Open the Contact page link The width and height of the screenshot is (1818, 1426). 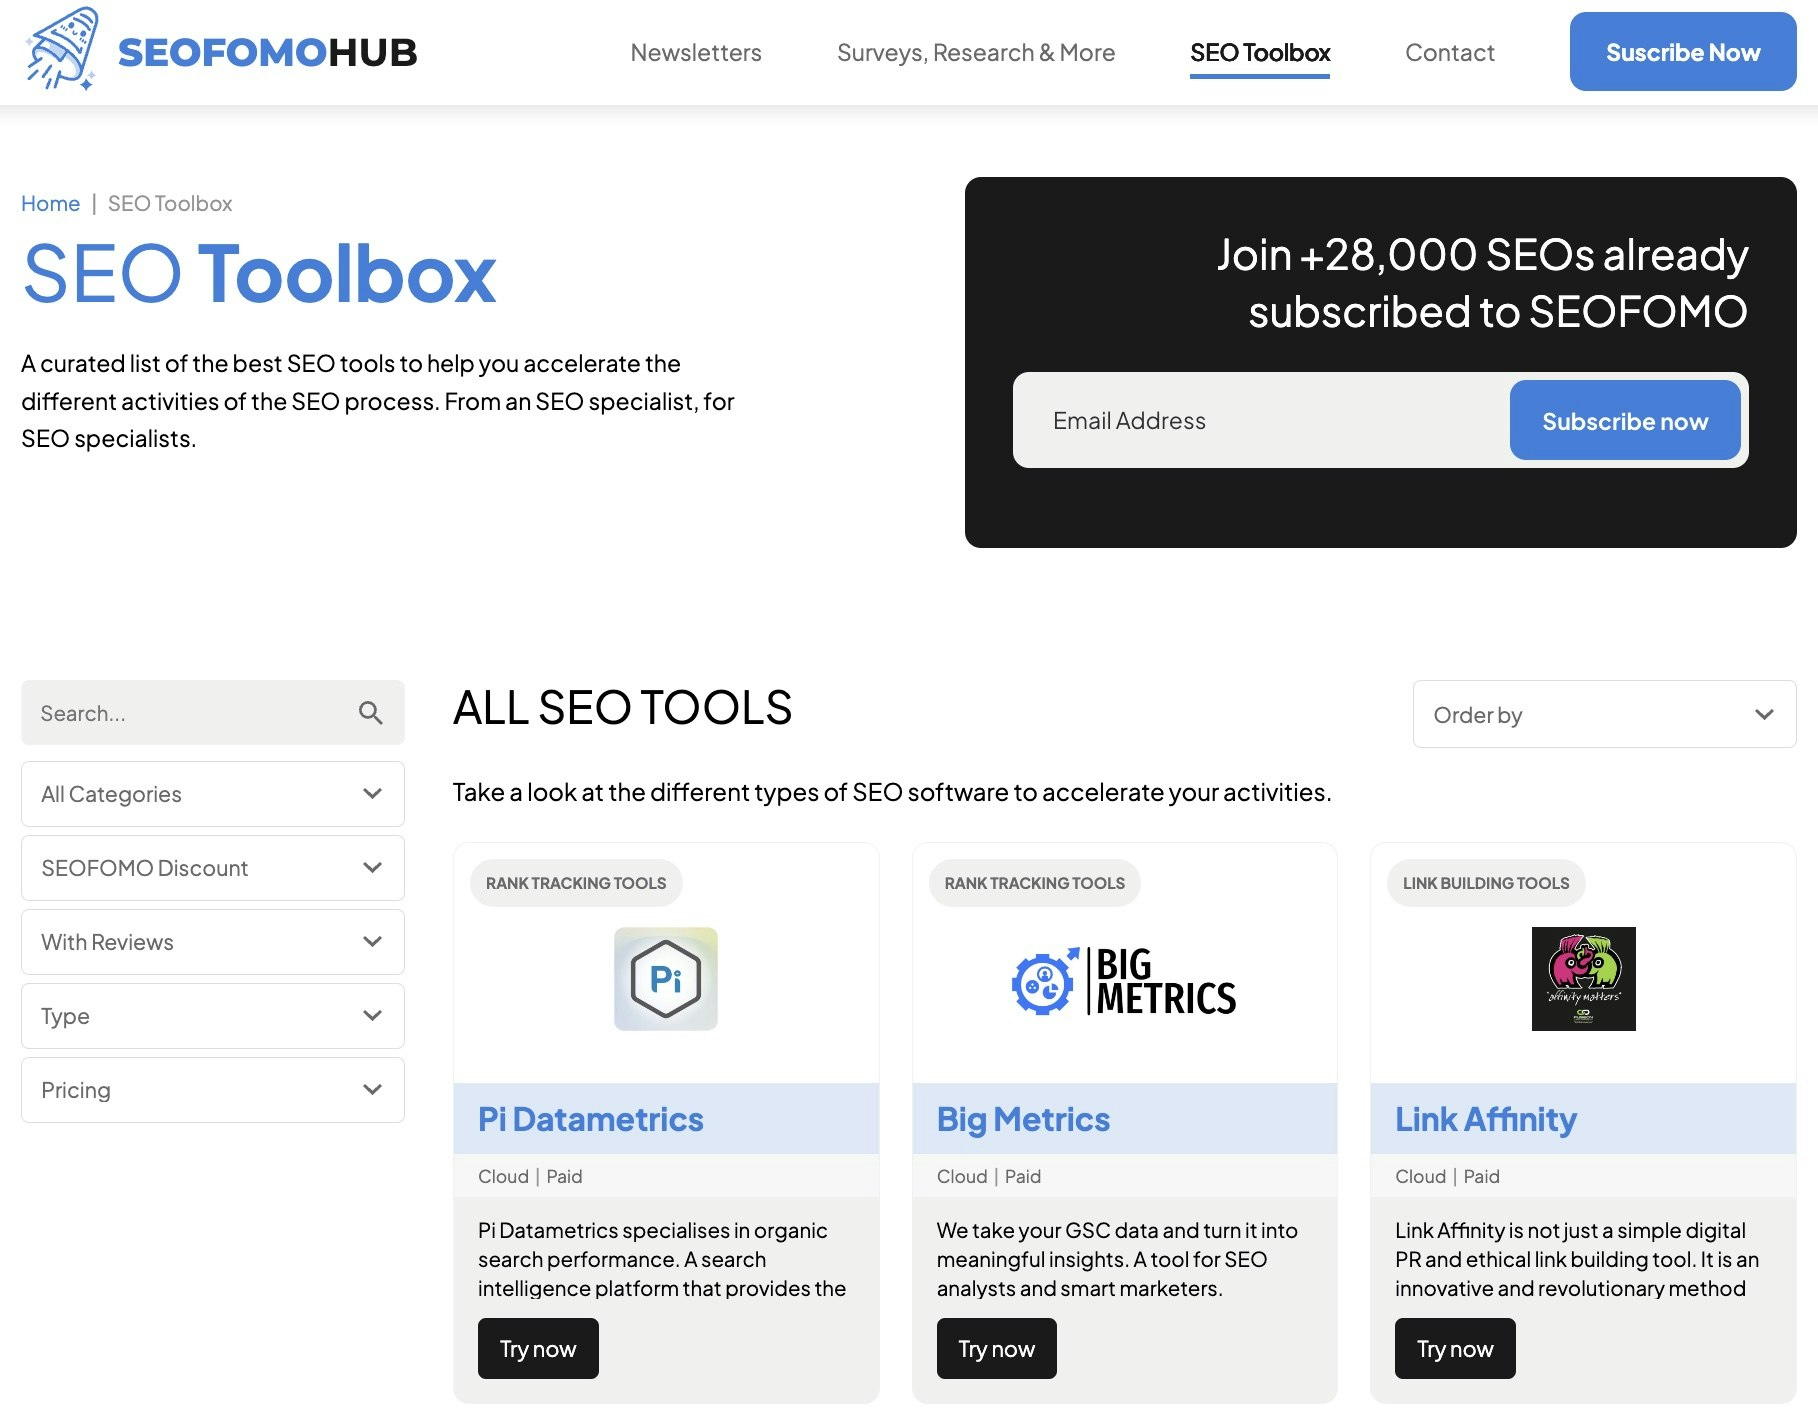point(1450,53)
